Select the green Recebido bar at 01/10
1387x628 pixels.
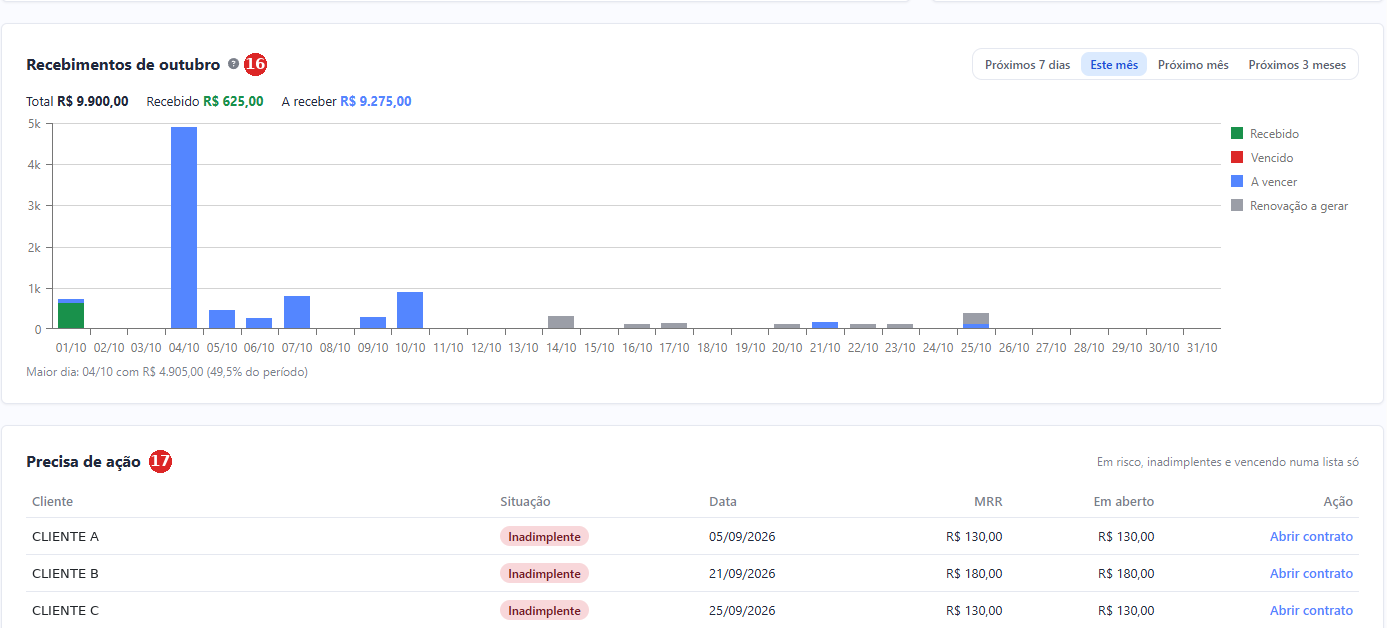tap(71, 316)
